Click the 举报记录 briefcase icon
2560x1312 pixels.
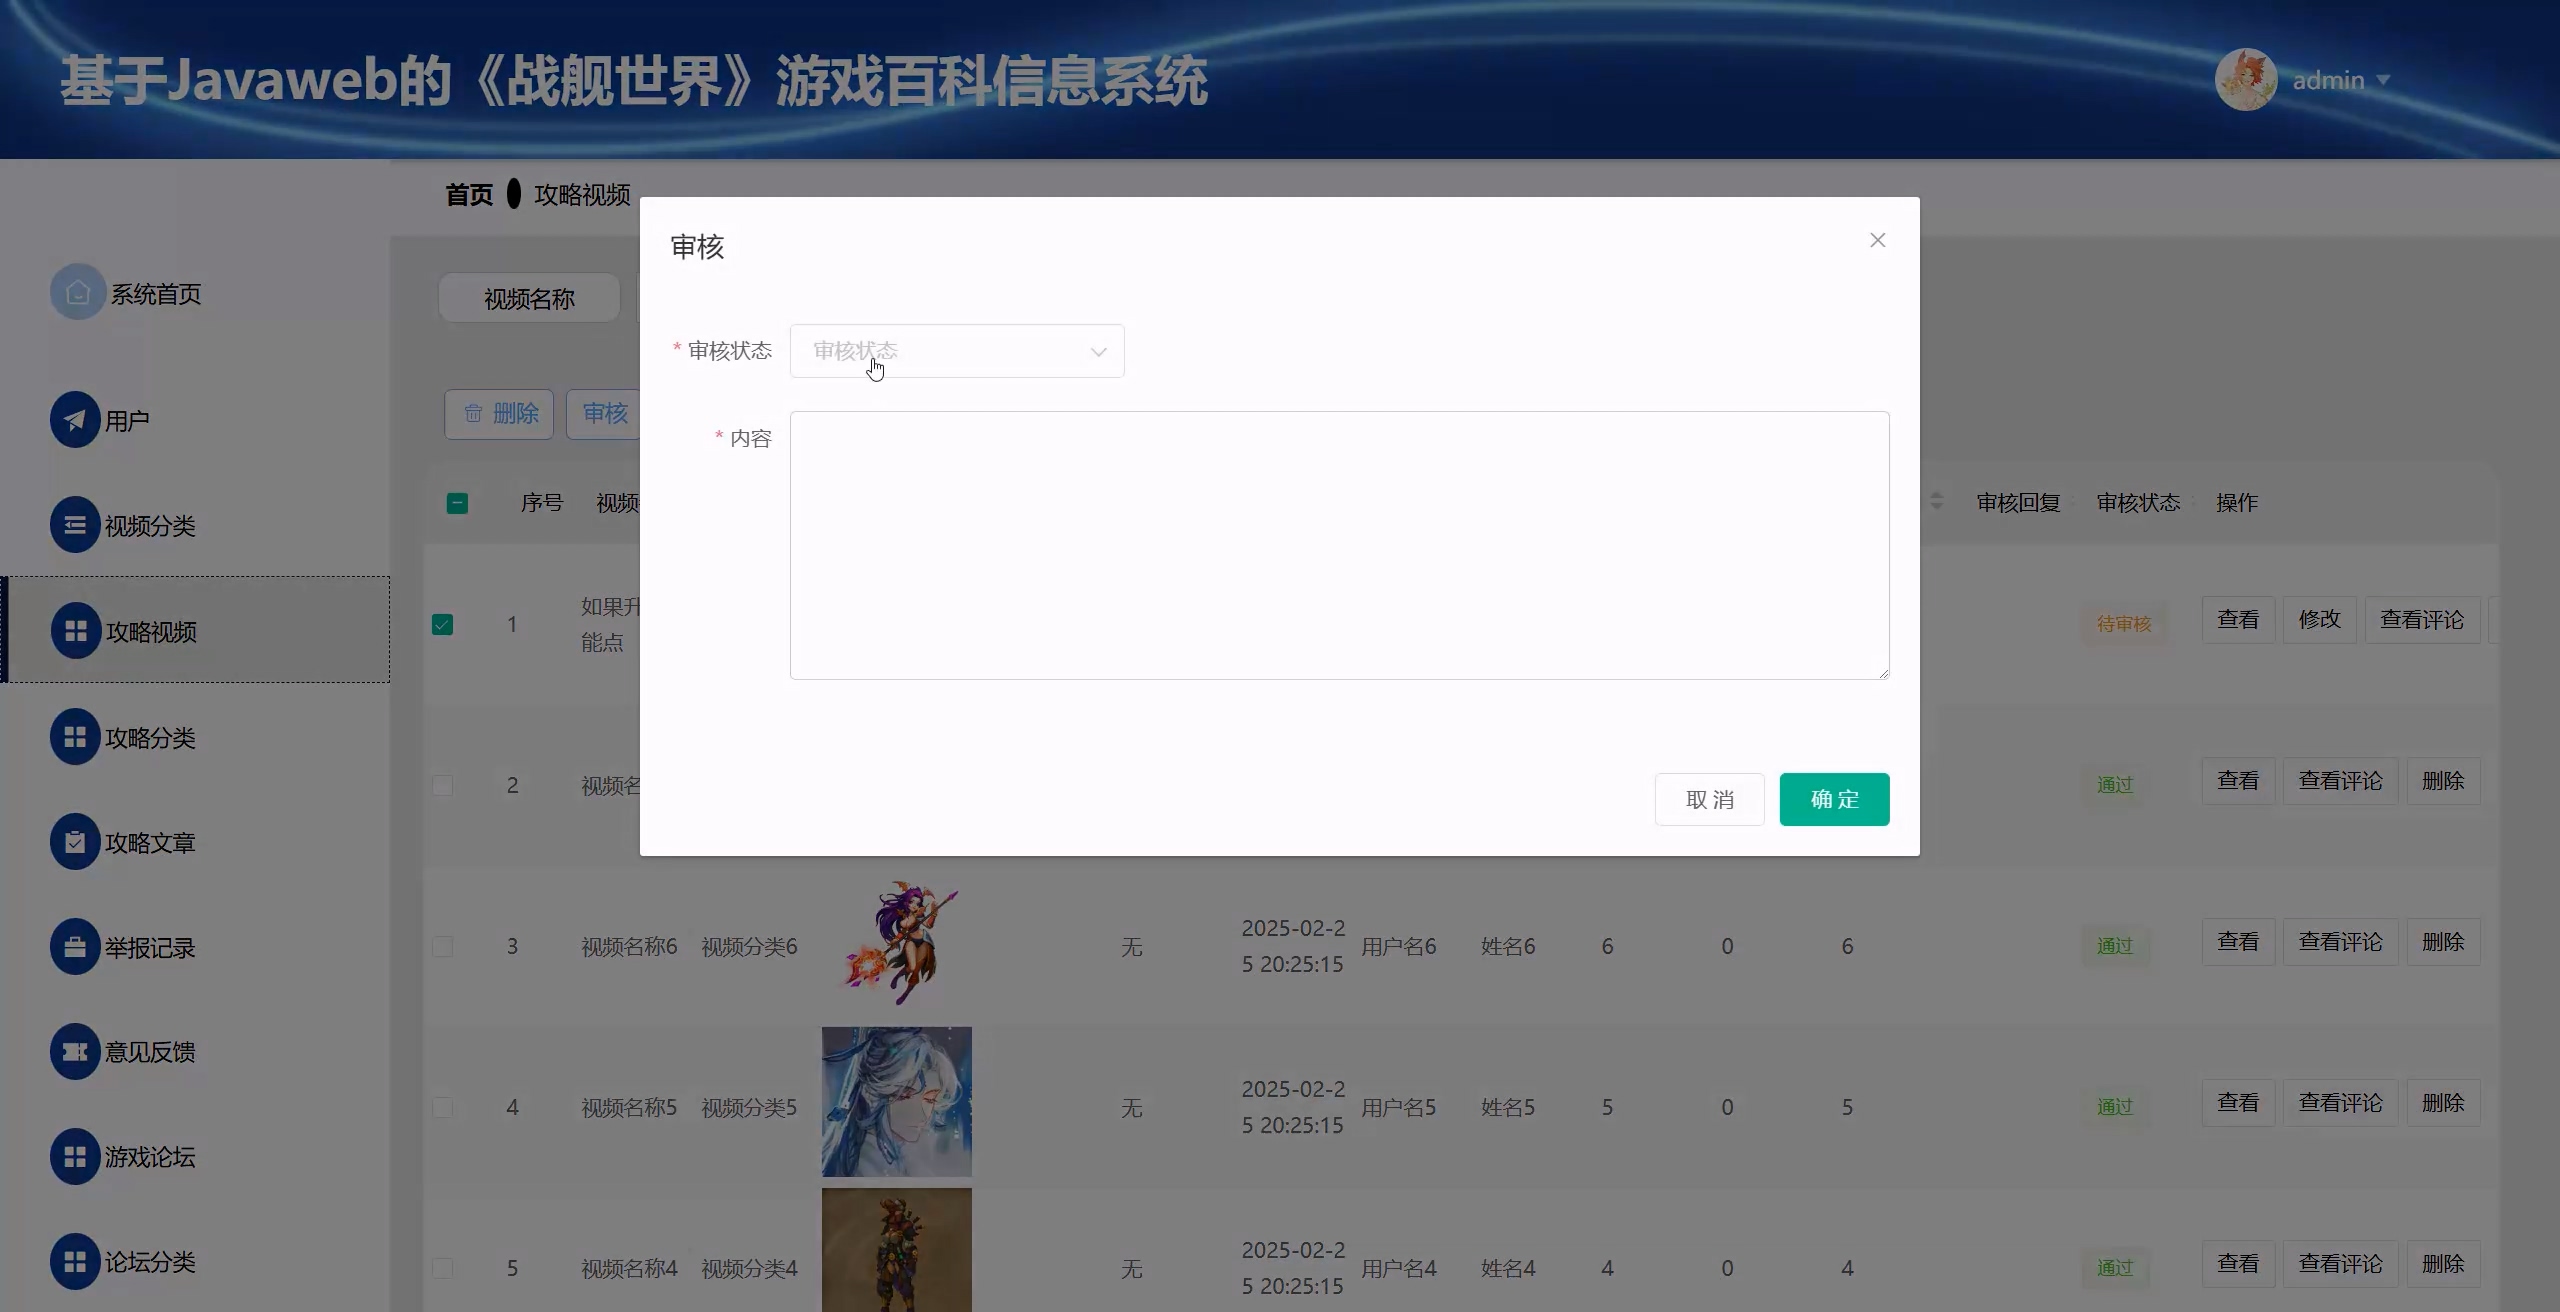[x=75, y=947]
